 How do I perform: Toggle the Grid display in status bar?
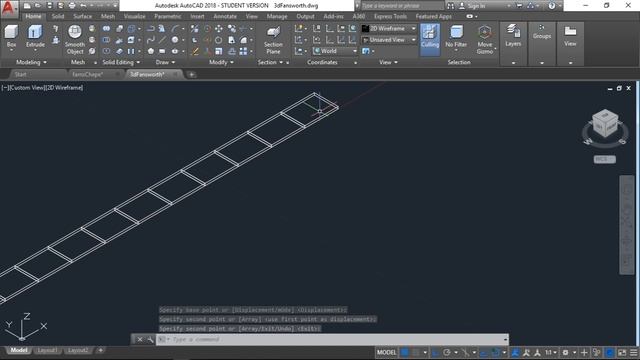click(405, 352)
